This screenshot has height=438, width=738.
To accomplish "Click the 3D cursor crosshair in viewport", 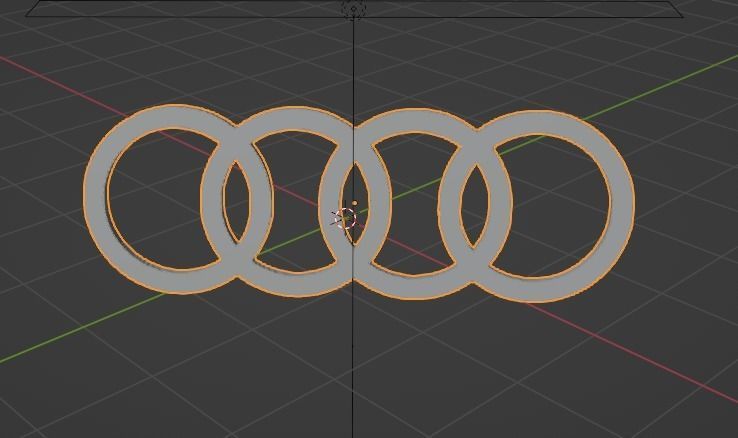I will pyautogui.click(x=345, y=219).
